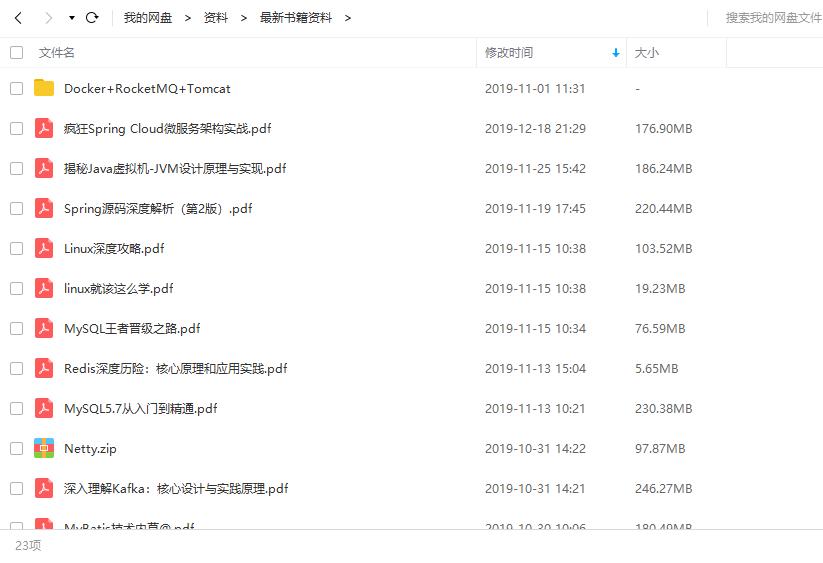This screenshot has height=563, width=823.
Task: Check the 揭秘Java虚拟机 row checkbox
Action: pyautogui.click(x=17, y=168)
